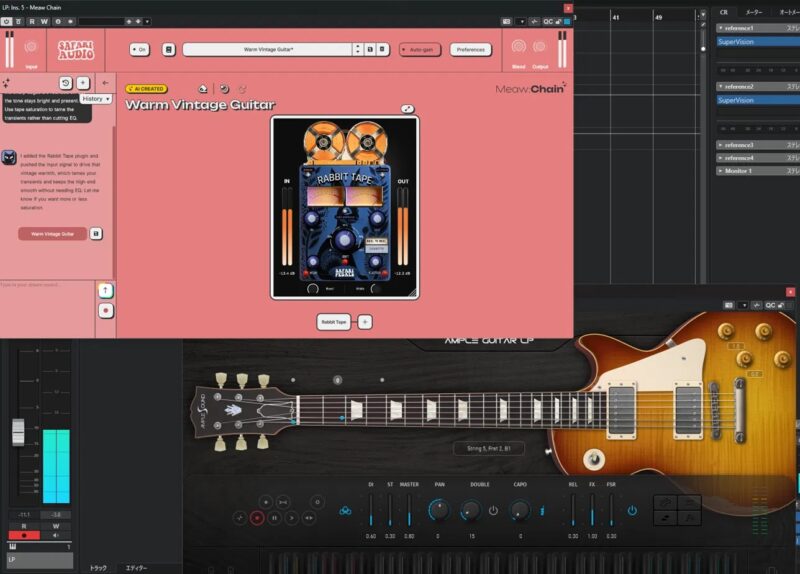Adjust the MASTER slider in Ample Guitar
Image resolution: width=800 pixels, height=574 pixels.
click(409, 510)
